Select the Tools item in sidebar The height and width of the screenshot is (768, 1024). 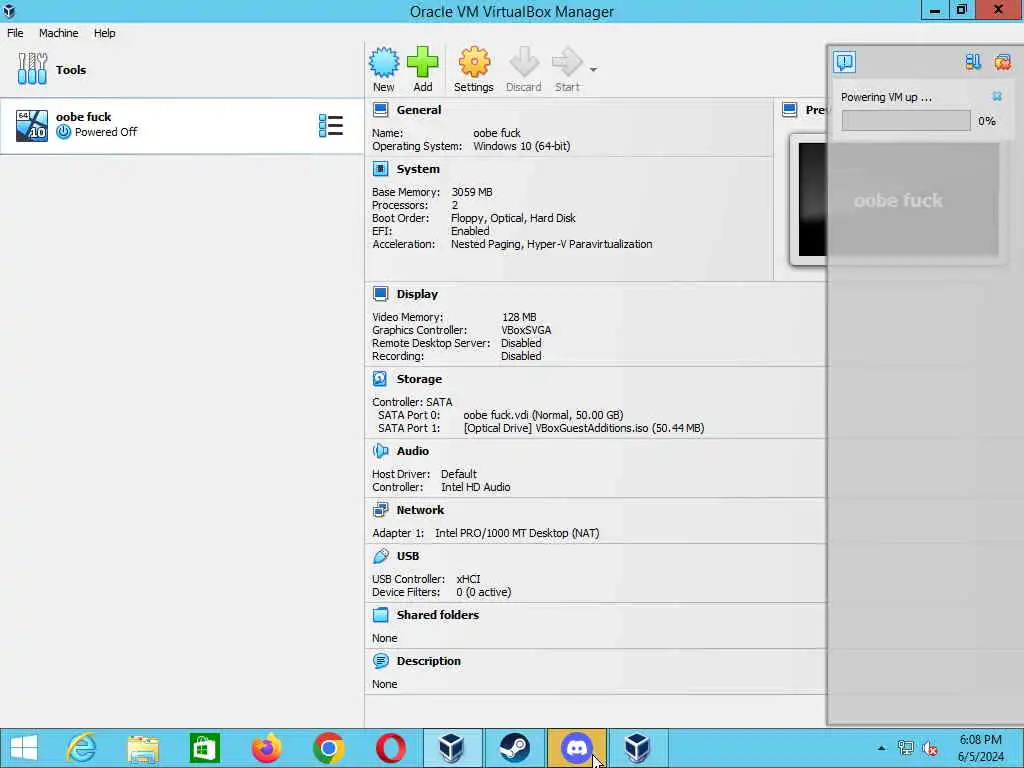tap(182, 70)
